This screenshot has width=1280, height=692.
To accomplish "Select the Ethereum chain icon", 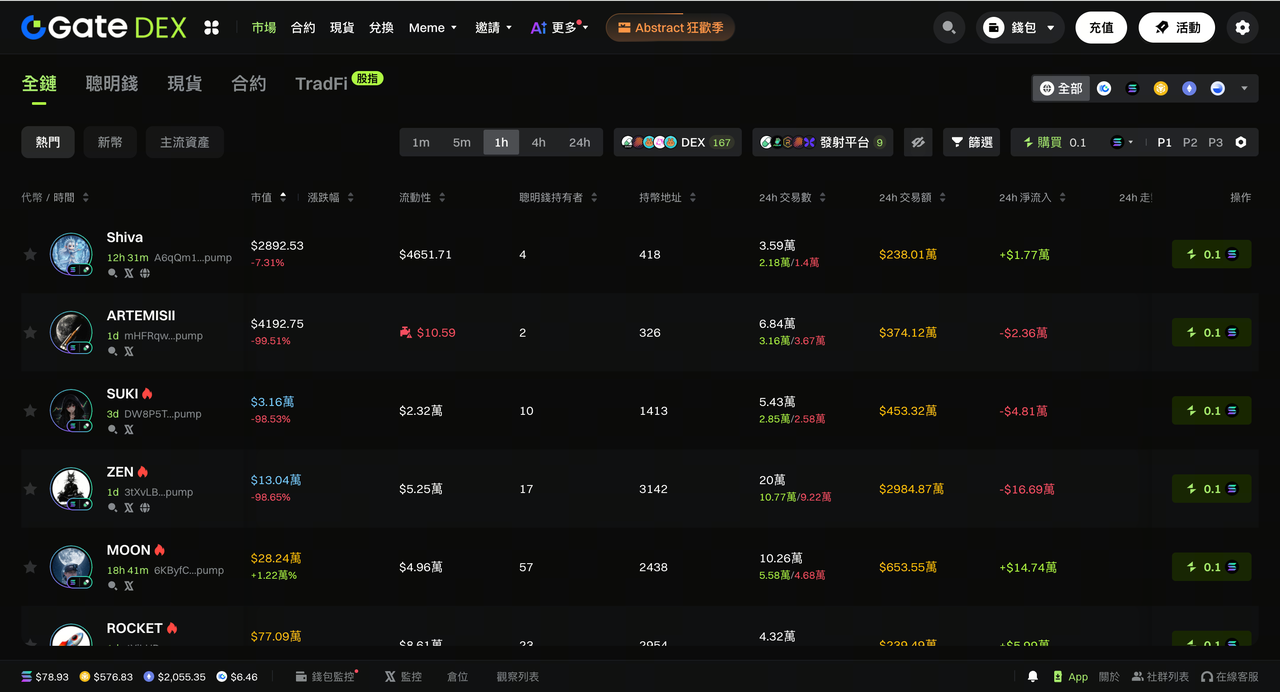I will tap(1189, 88).
